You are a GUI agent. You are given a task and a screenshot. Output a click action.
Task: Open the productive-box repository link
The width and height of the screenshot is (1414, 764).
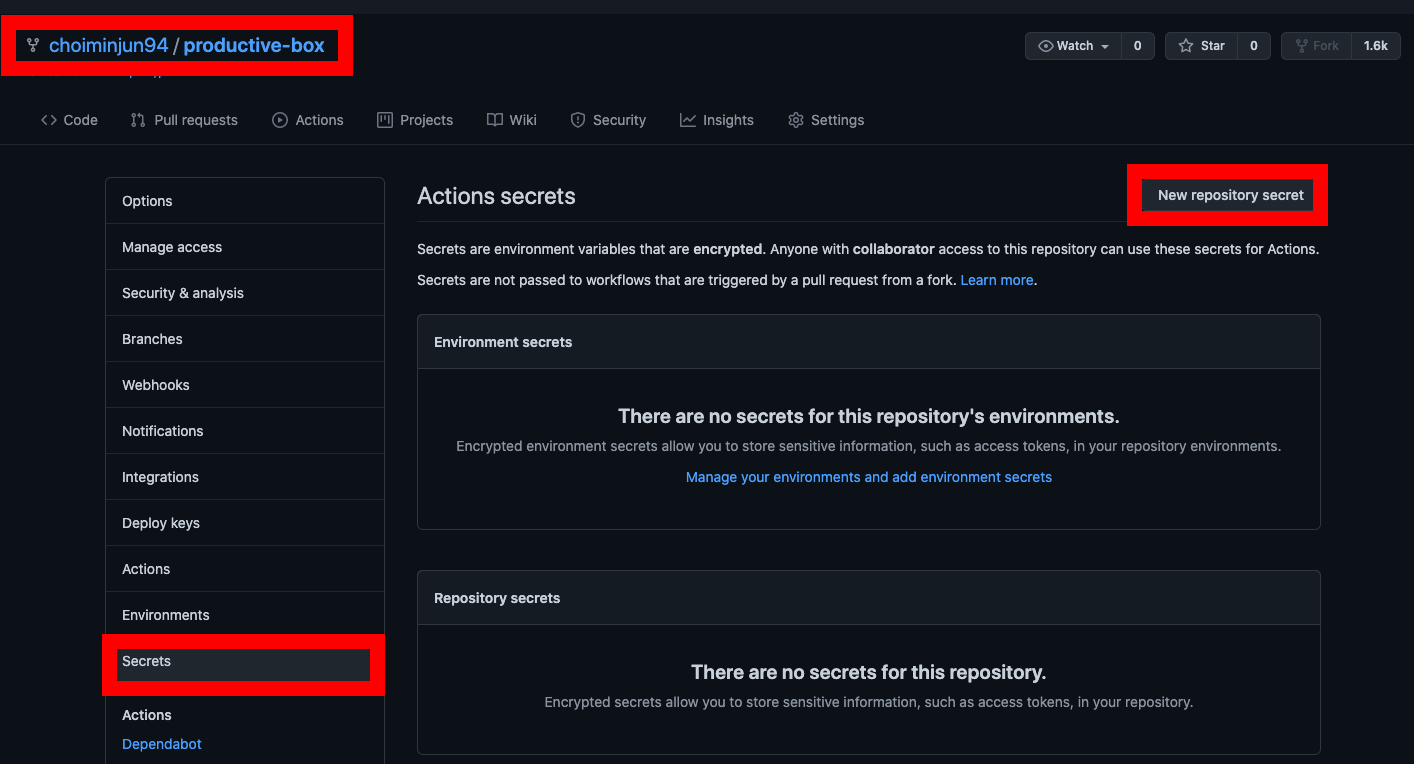(254, 45)
